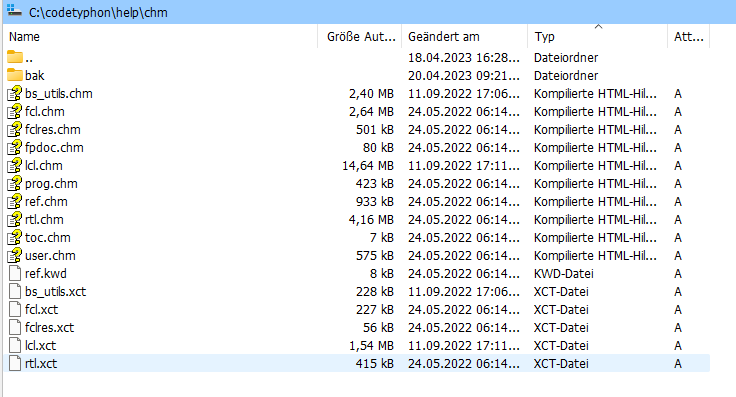Screen dimensions: 736x397
Task: Click the 4,16 MB size of rtl.chm
Action: [371, 219]
